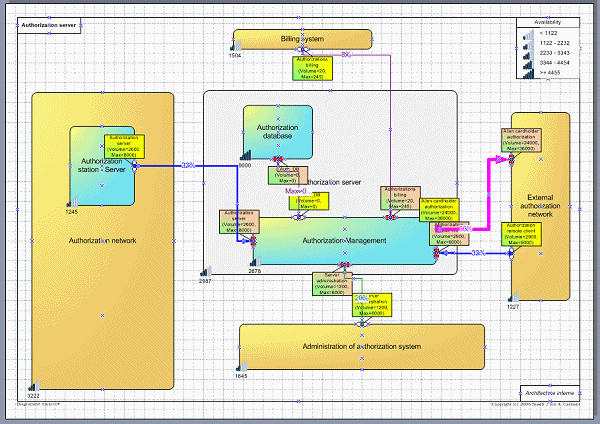600x424 pixels.
Task: Select Administration of authorization system block
Action: [x=362, y=347]
